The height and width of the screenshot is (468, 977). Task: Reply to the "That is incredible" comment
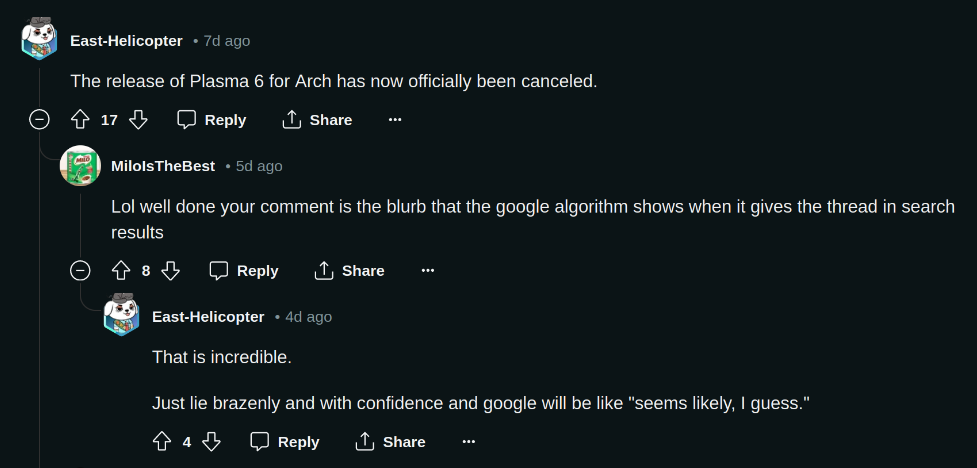tap(285, 441)
